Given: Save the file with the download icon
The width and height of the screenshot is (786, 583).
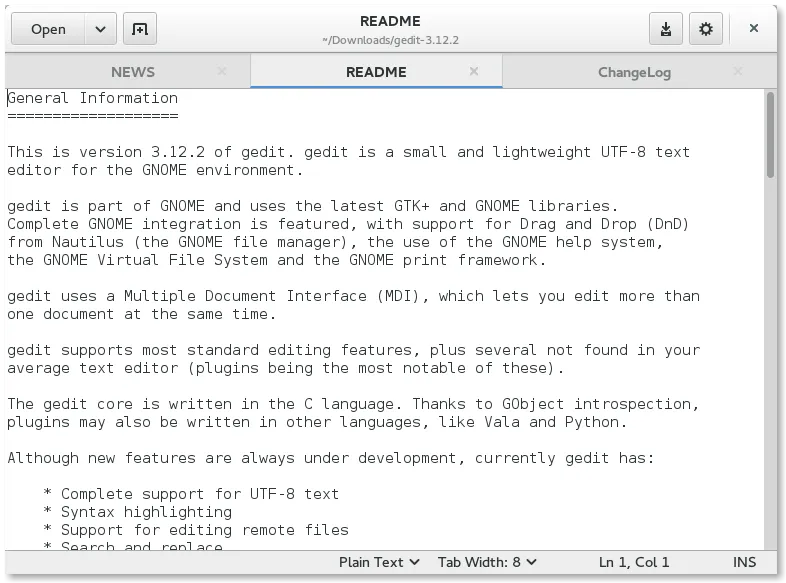Looking at the screenshot, I should (x=666, y=29).
